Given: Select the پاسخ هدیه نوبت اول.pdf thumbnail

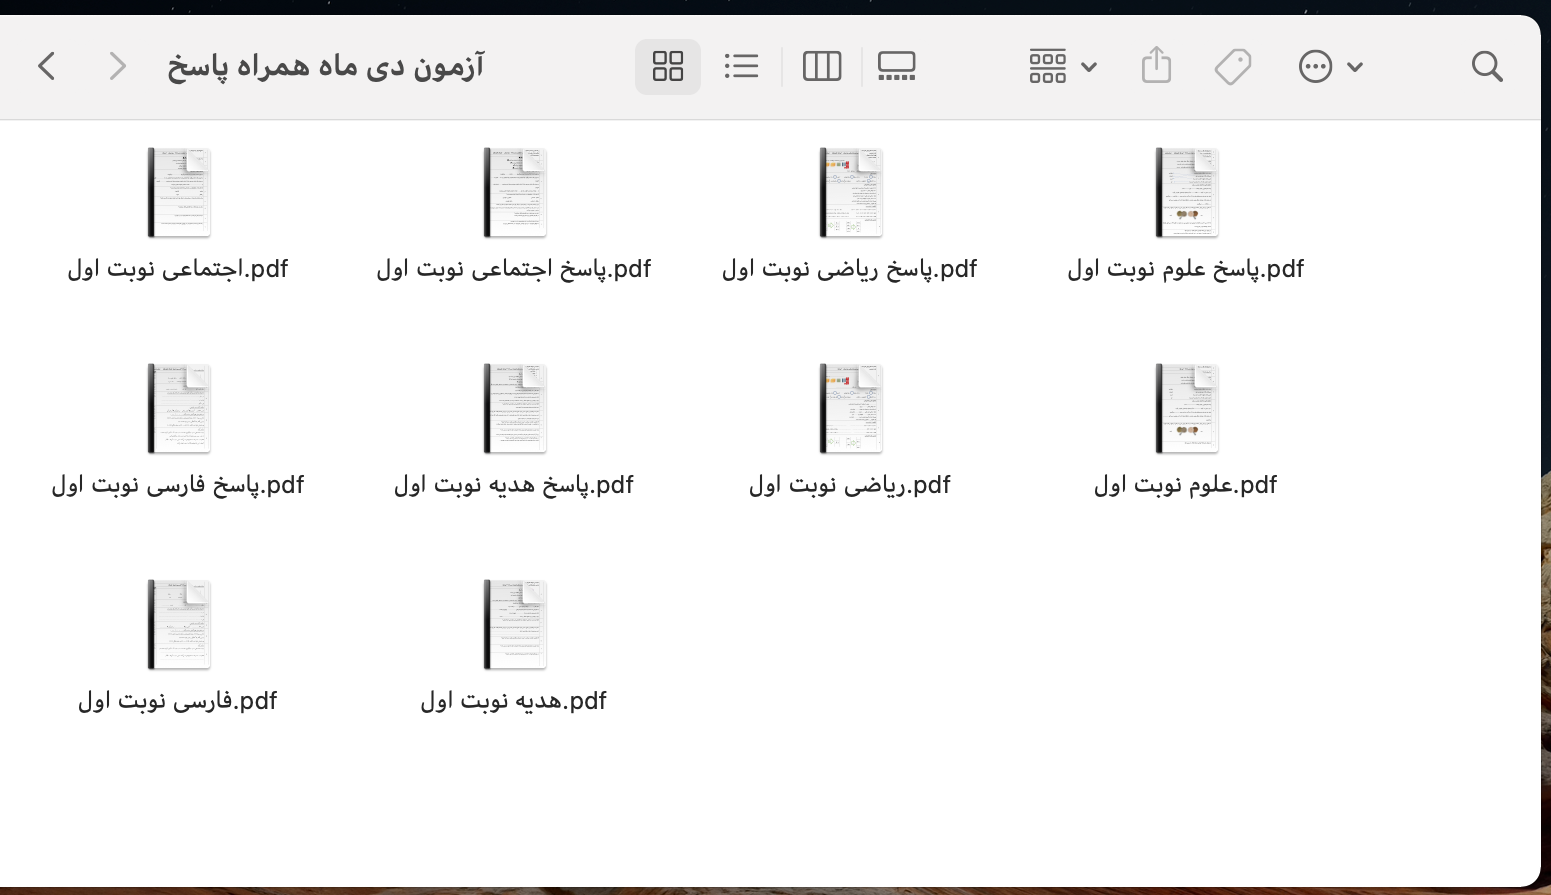Looking at the screenshot, I should coord(515,409).
